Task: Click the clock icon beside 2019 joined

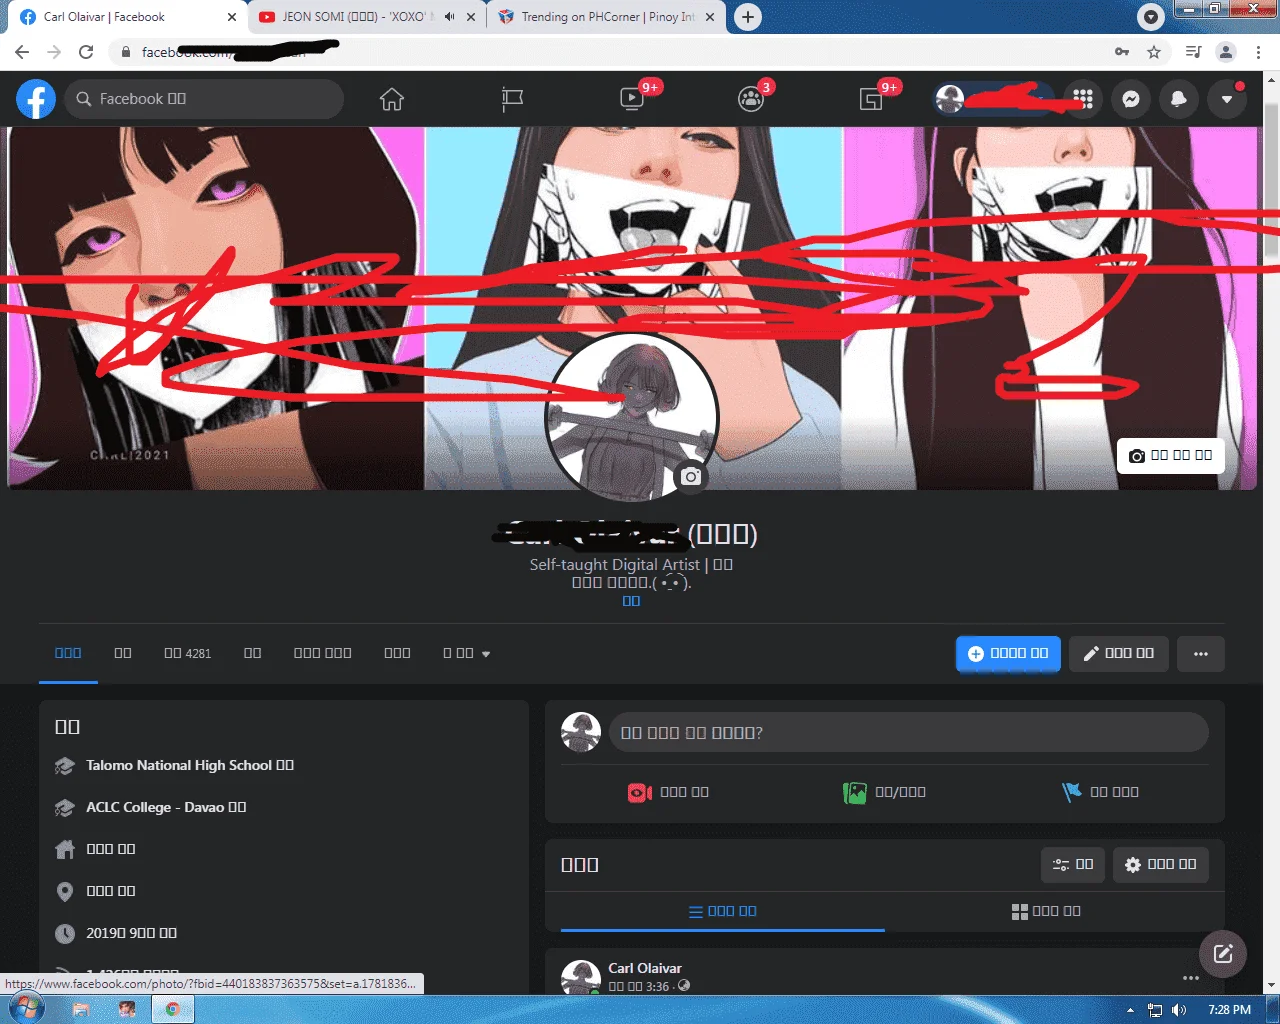Action: [x=65, y=934]
